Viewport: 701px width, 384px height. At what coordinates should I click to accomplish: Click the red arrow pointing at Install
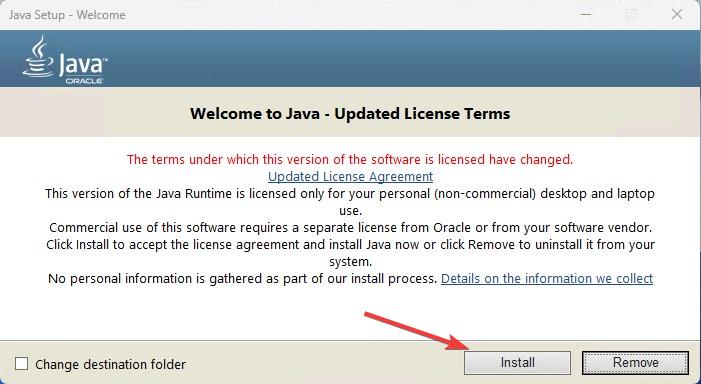[x=417, y=331]
